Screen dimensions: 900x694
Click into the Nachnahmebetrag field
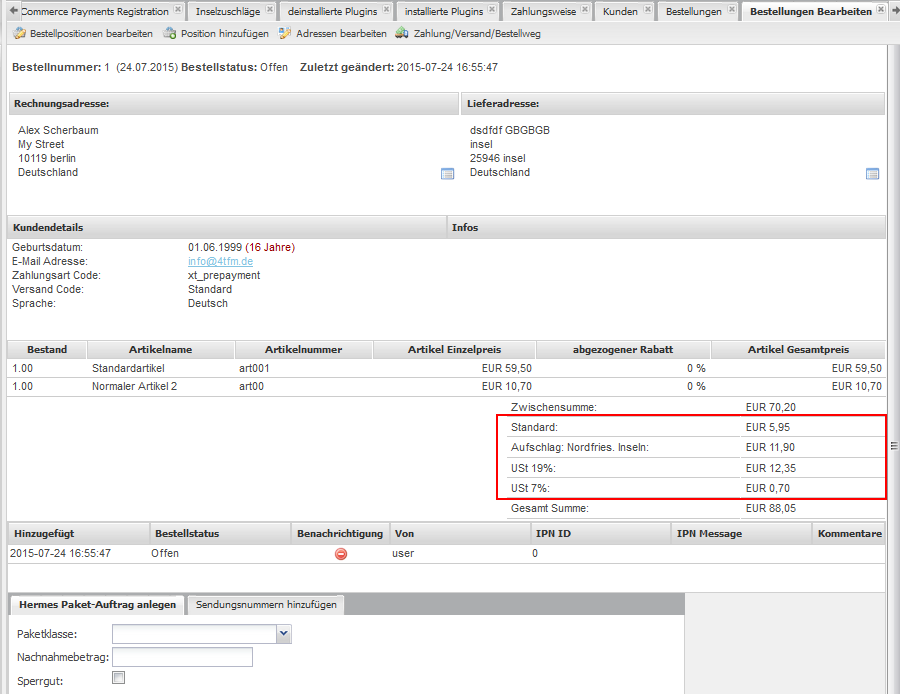pos(182,657)
